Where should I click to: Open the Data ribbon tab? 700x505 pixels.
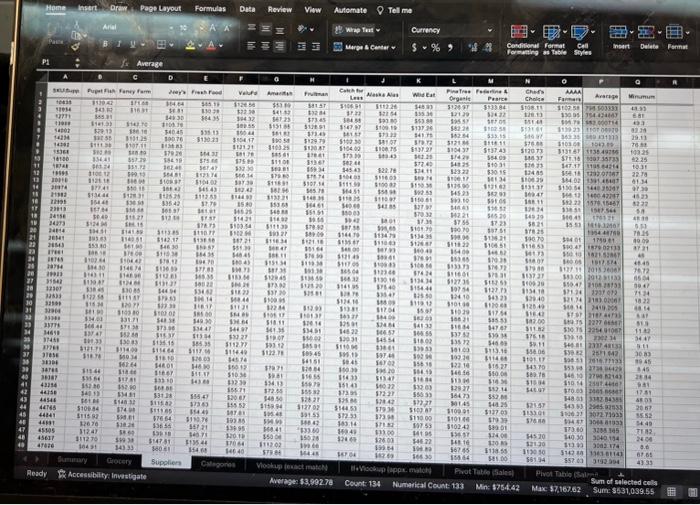(247, 9)
